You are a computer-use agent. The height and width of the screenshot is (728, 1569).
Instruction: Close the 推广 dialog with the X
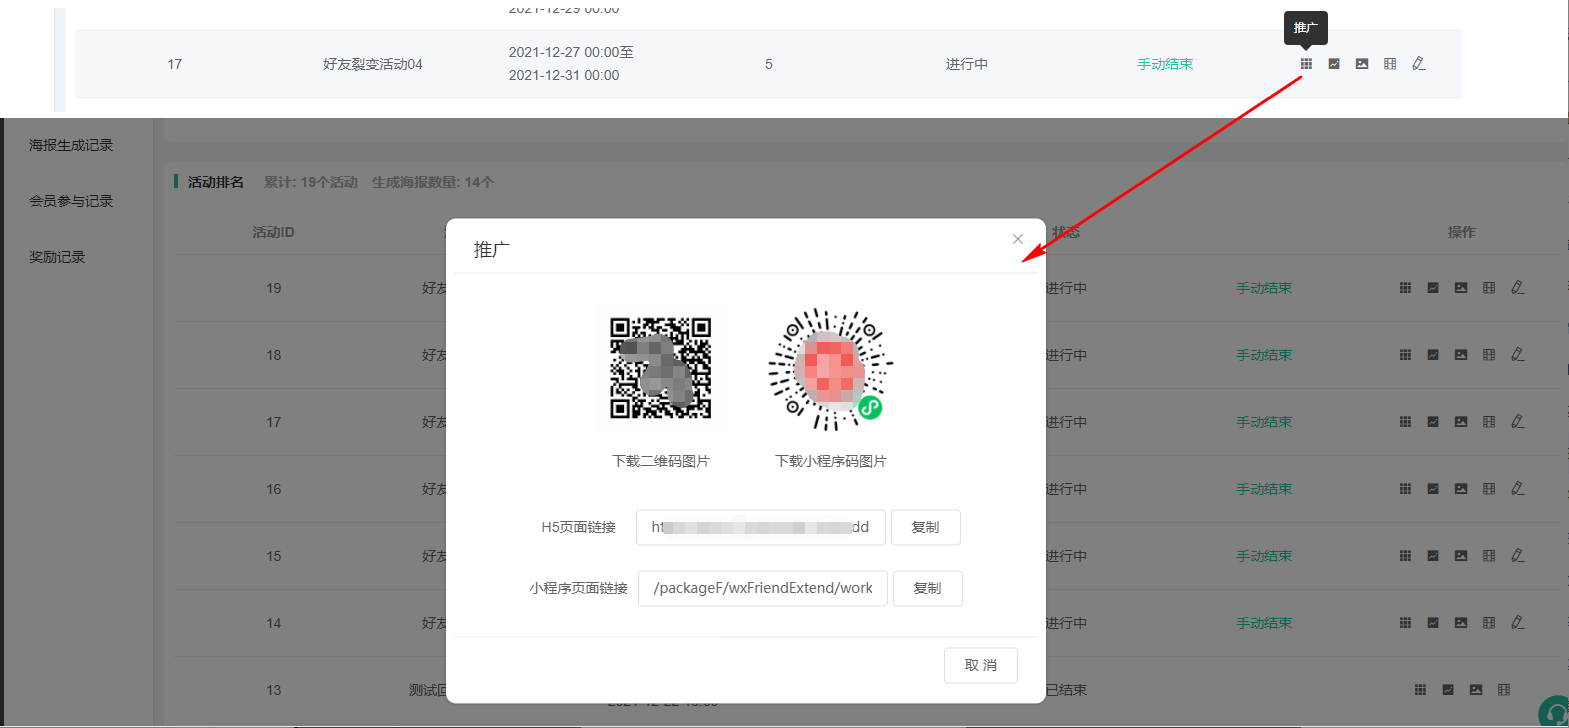(1018, 239)
